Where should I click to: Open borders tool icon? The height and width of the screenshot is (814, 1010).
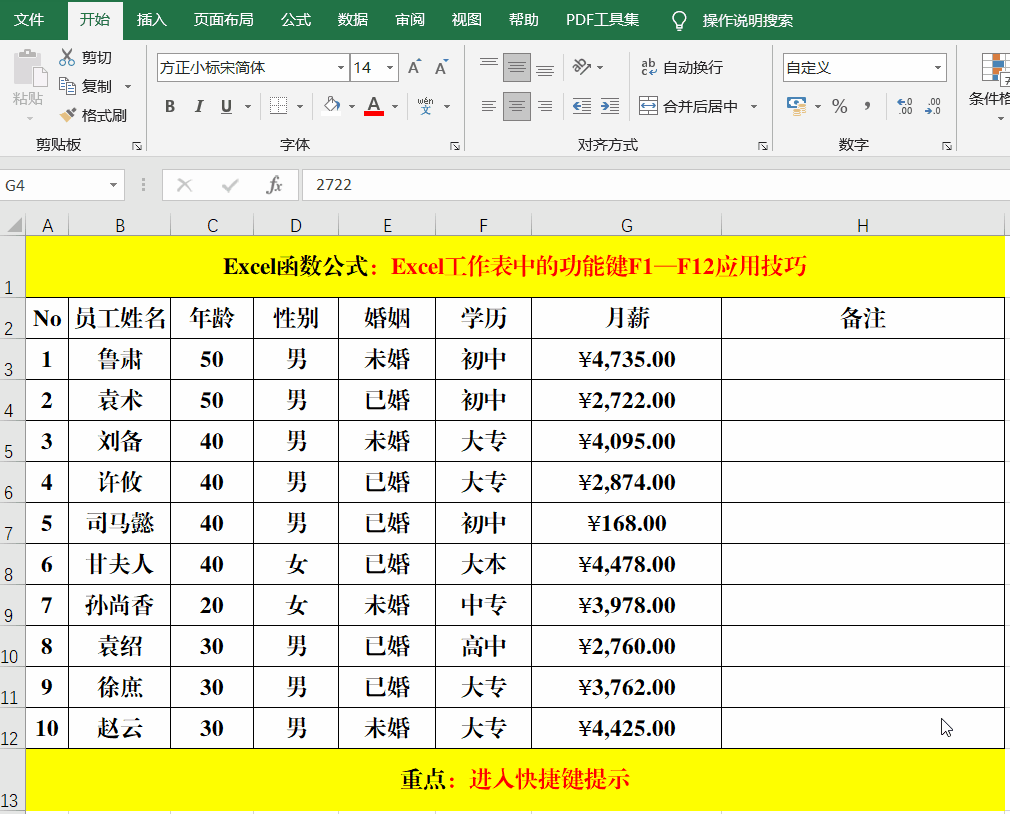pyautogui.click(x=278, y=106)
